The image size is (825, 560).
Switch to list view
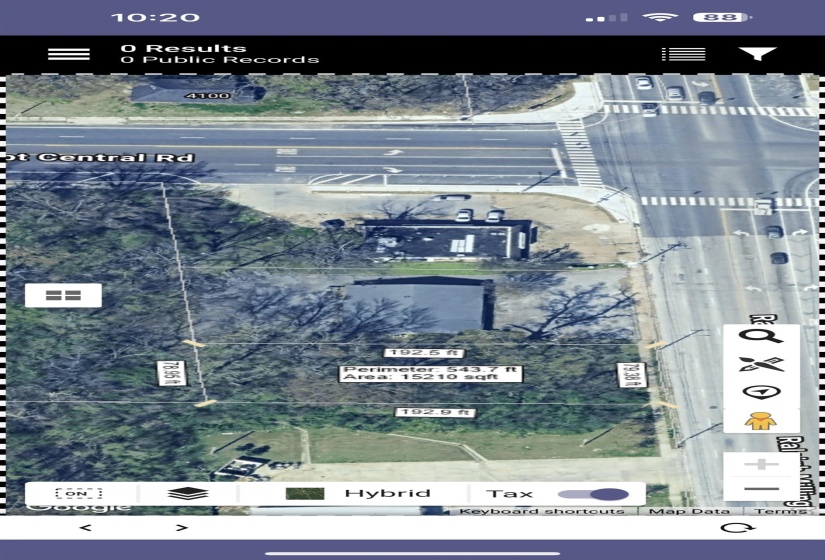[683, 54]
